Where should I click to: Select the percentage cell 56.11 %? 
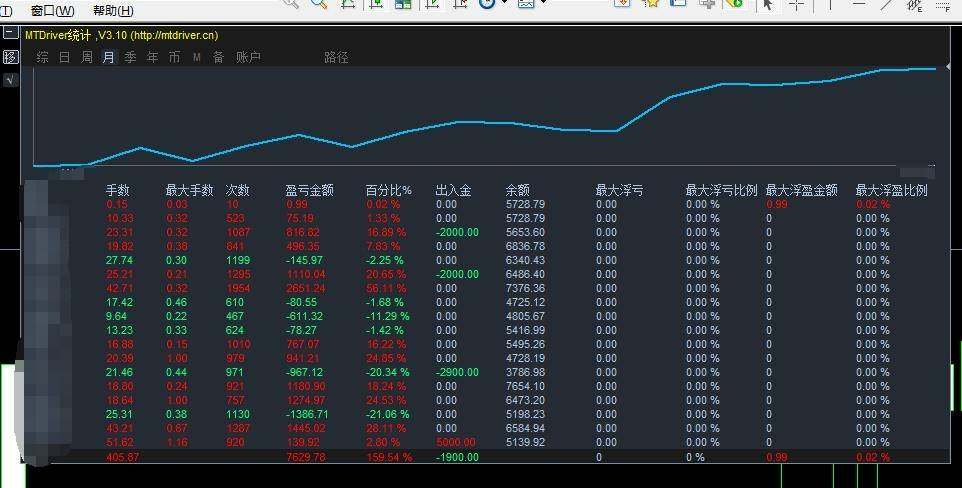(x=386, y=288)
